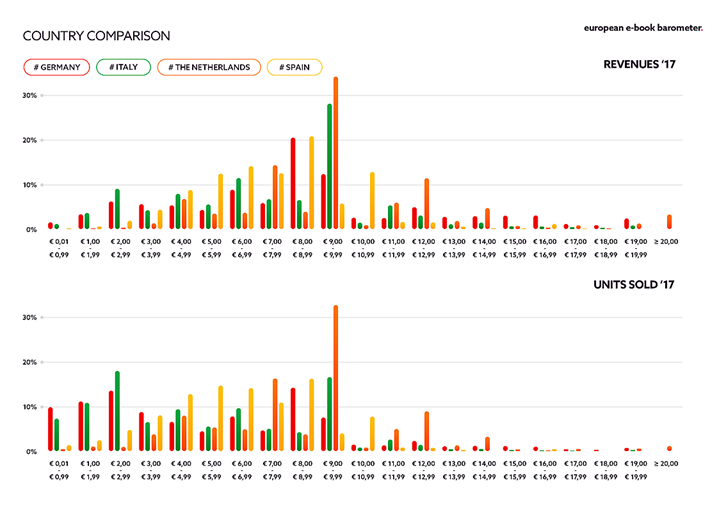Click the € 12,00 – € 12,99 label under Revenues chart
Screen dimensions: 710x510
(x=423, y=248)
